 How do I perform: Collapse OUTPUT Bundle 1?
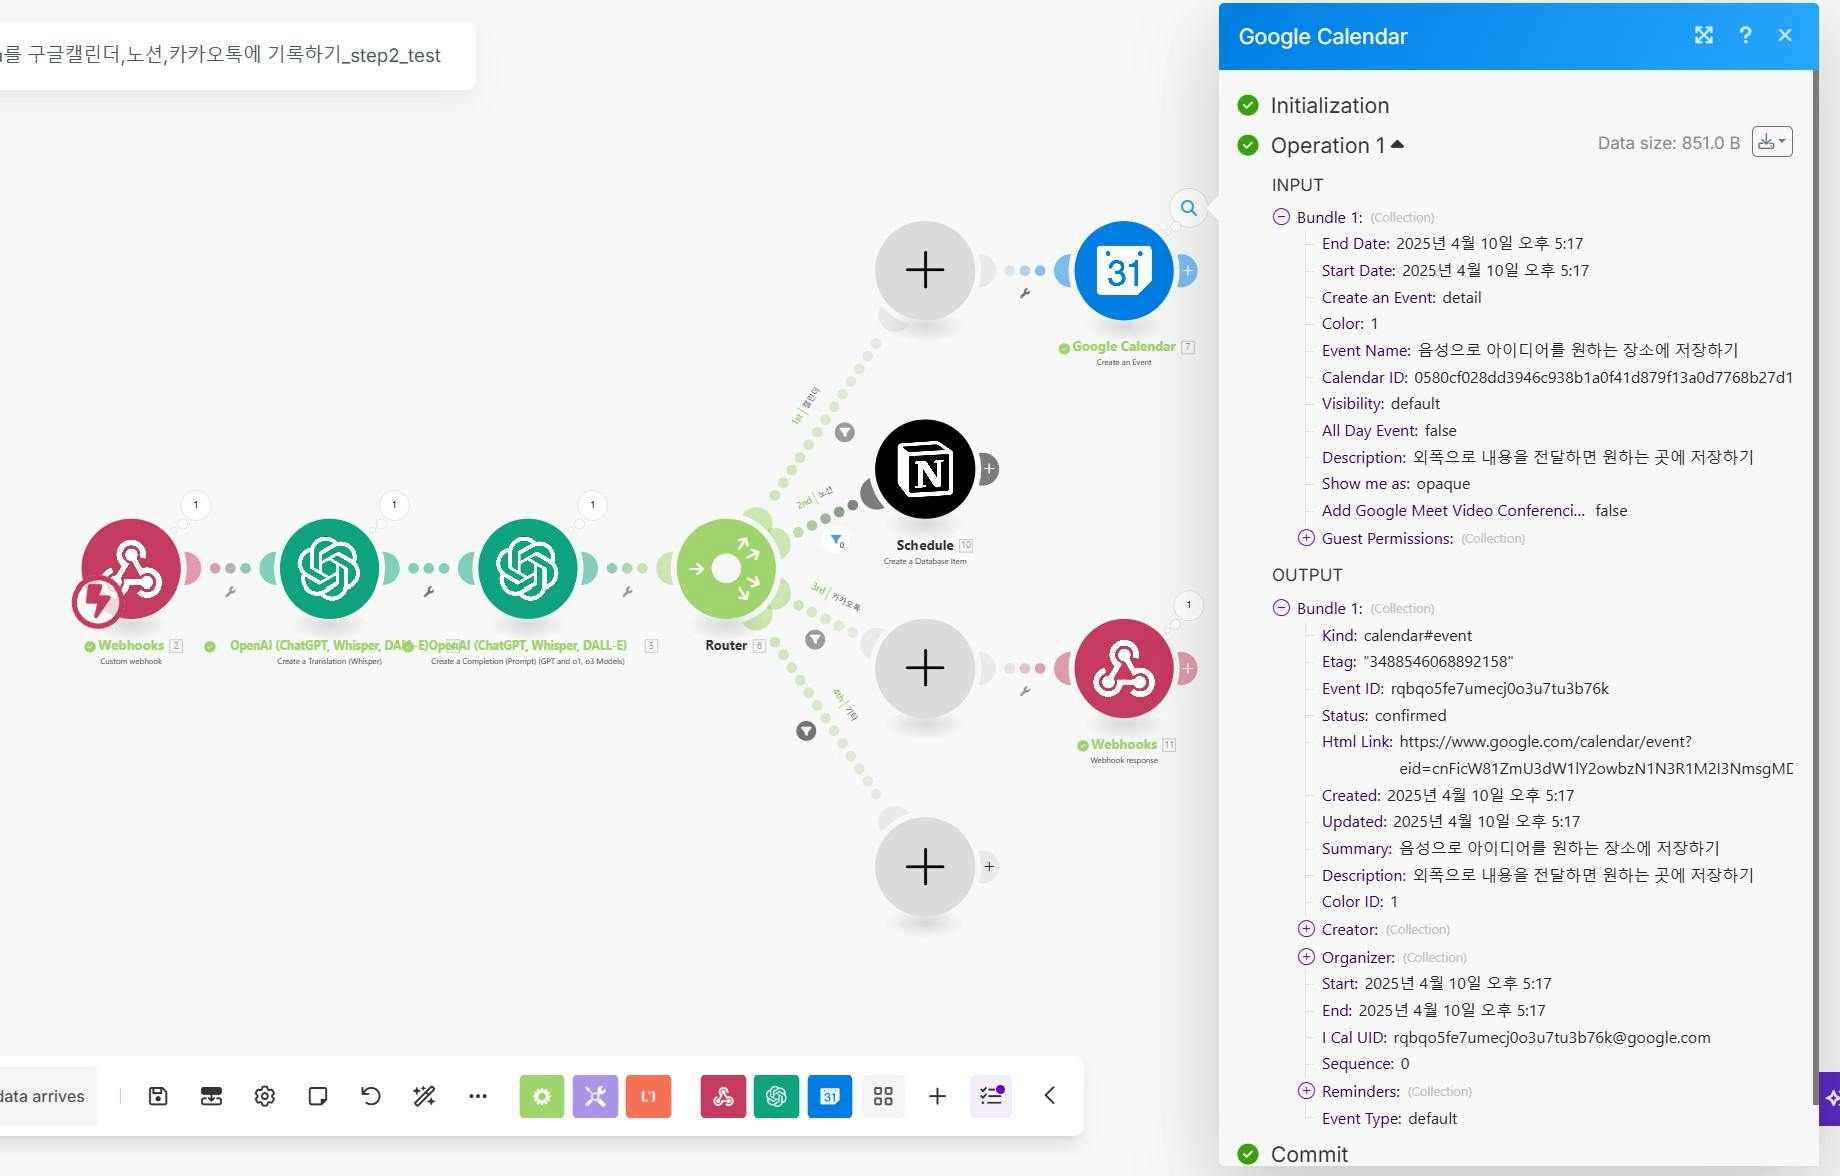[x=1281, y=608]
